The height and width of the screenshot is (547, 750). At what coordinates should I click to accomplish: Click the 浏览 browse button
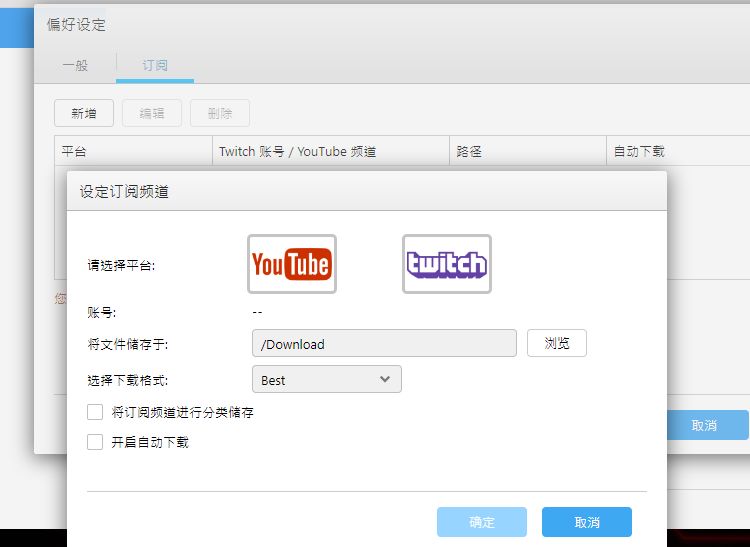click(x=557, y=343)
